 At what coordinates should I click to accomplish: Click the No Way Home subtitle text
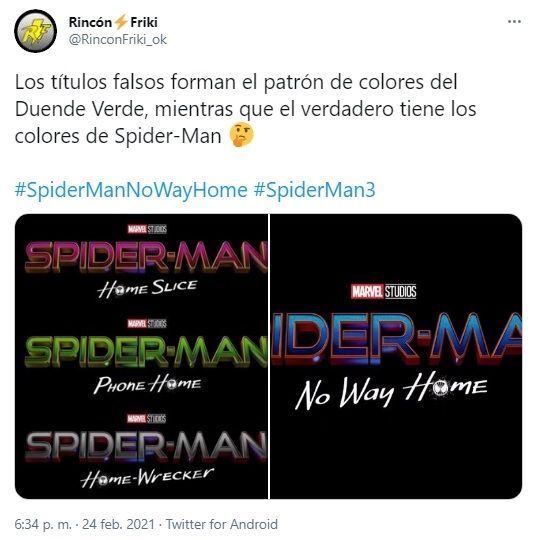coord(391,391)
